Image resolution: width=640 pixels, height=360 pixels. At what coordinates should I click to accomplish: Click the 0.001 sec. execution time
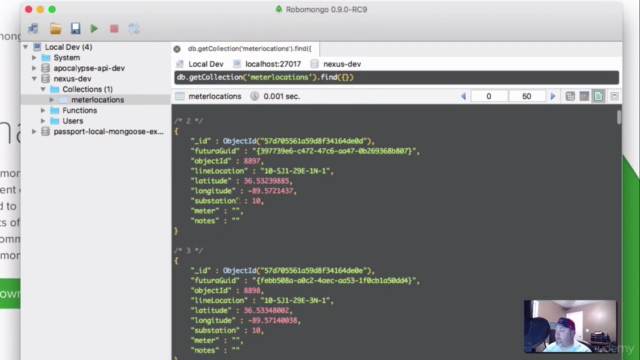[x=282, y=96]
